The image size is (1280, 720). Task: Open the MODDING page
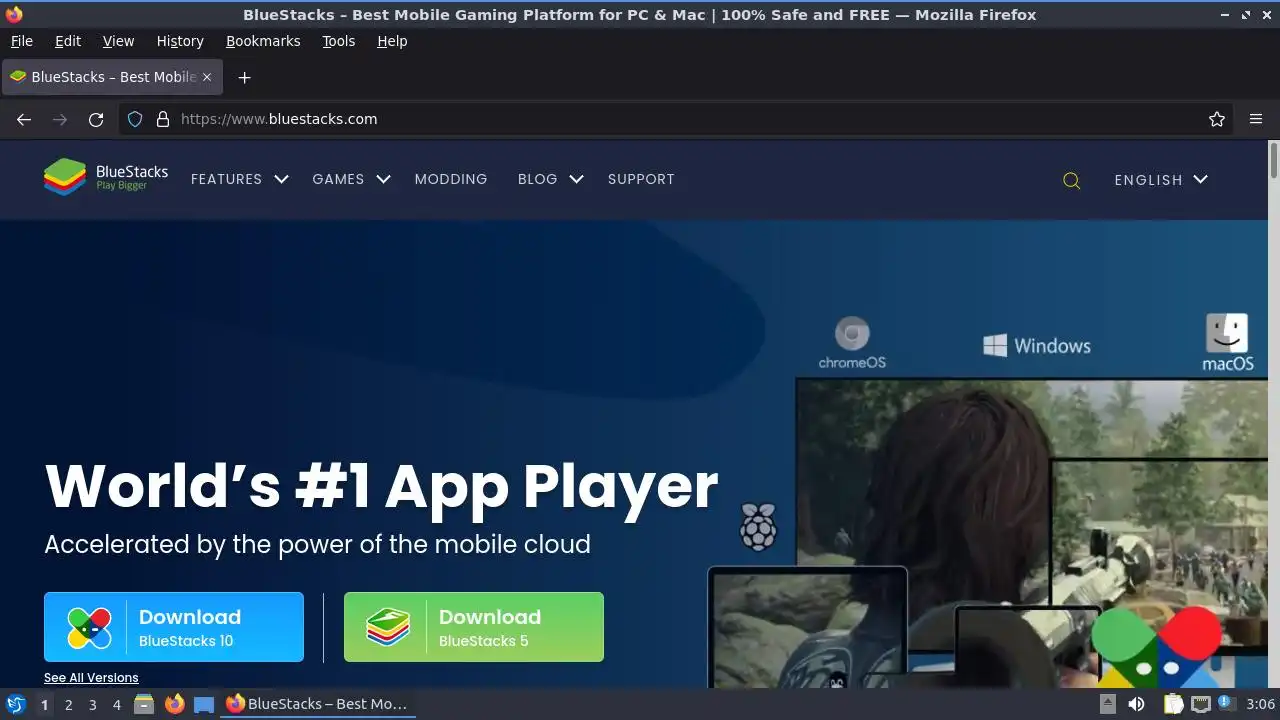pyautogui.click(x=451, y=179)
